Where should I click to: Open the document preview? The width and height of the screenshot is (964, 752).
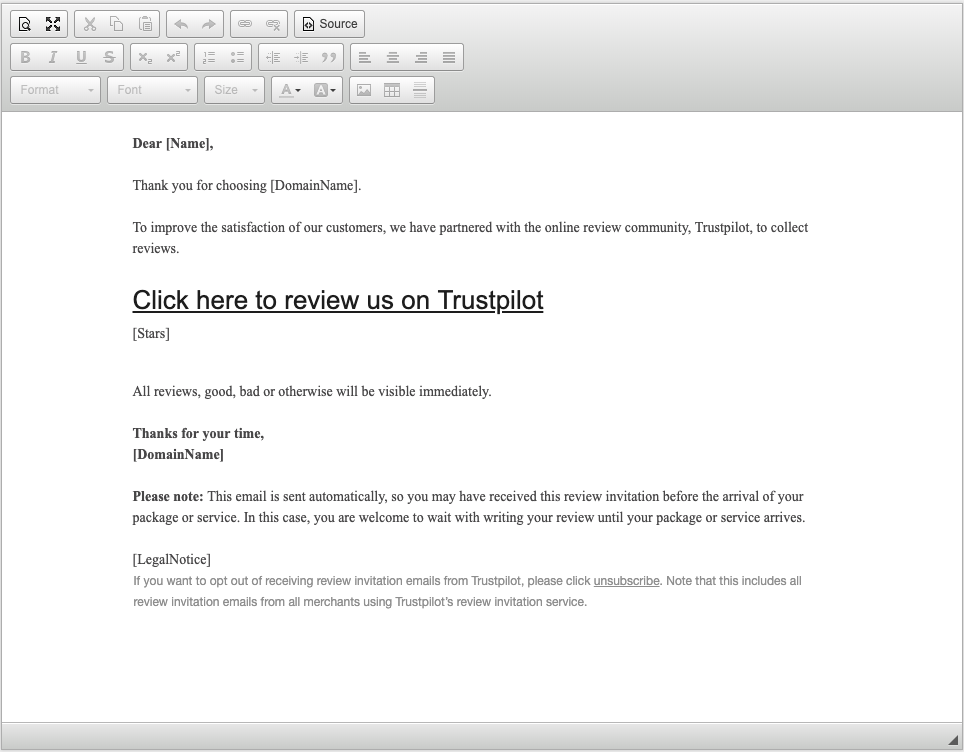click(x=25, y=24)
